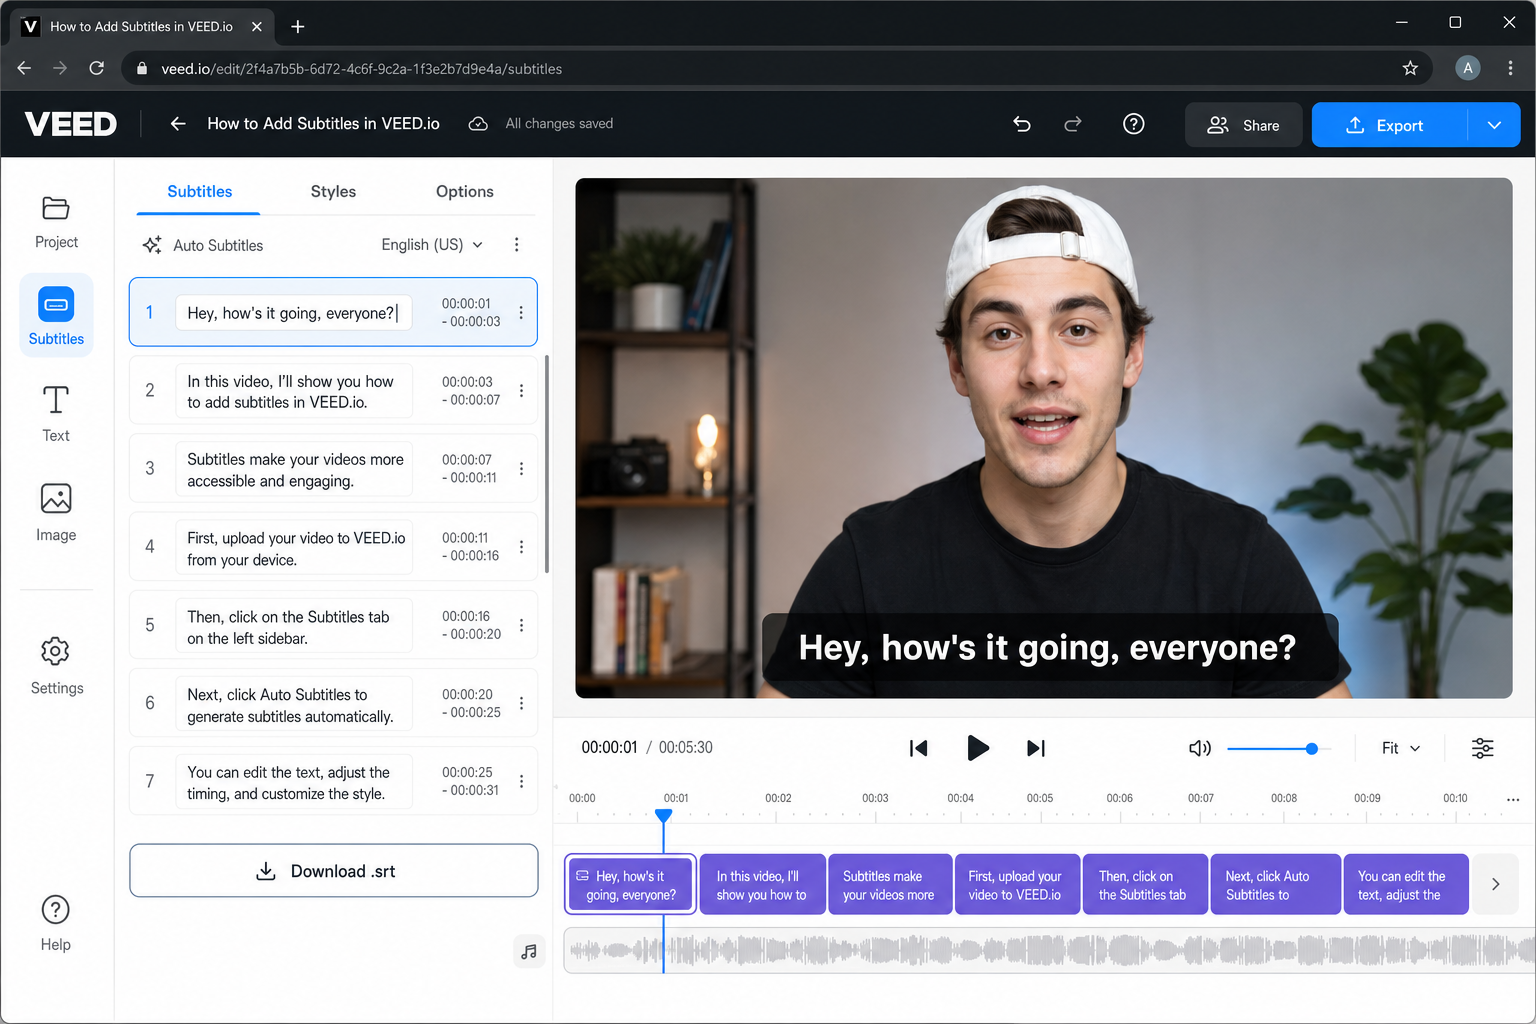This screenshot has width=1536, height=1024.
Task: Click the Export button
Action: pyautogui.click(x=1389, y=125)
